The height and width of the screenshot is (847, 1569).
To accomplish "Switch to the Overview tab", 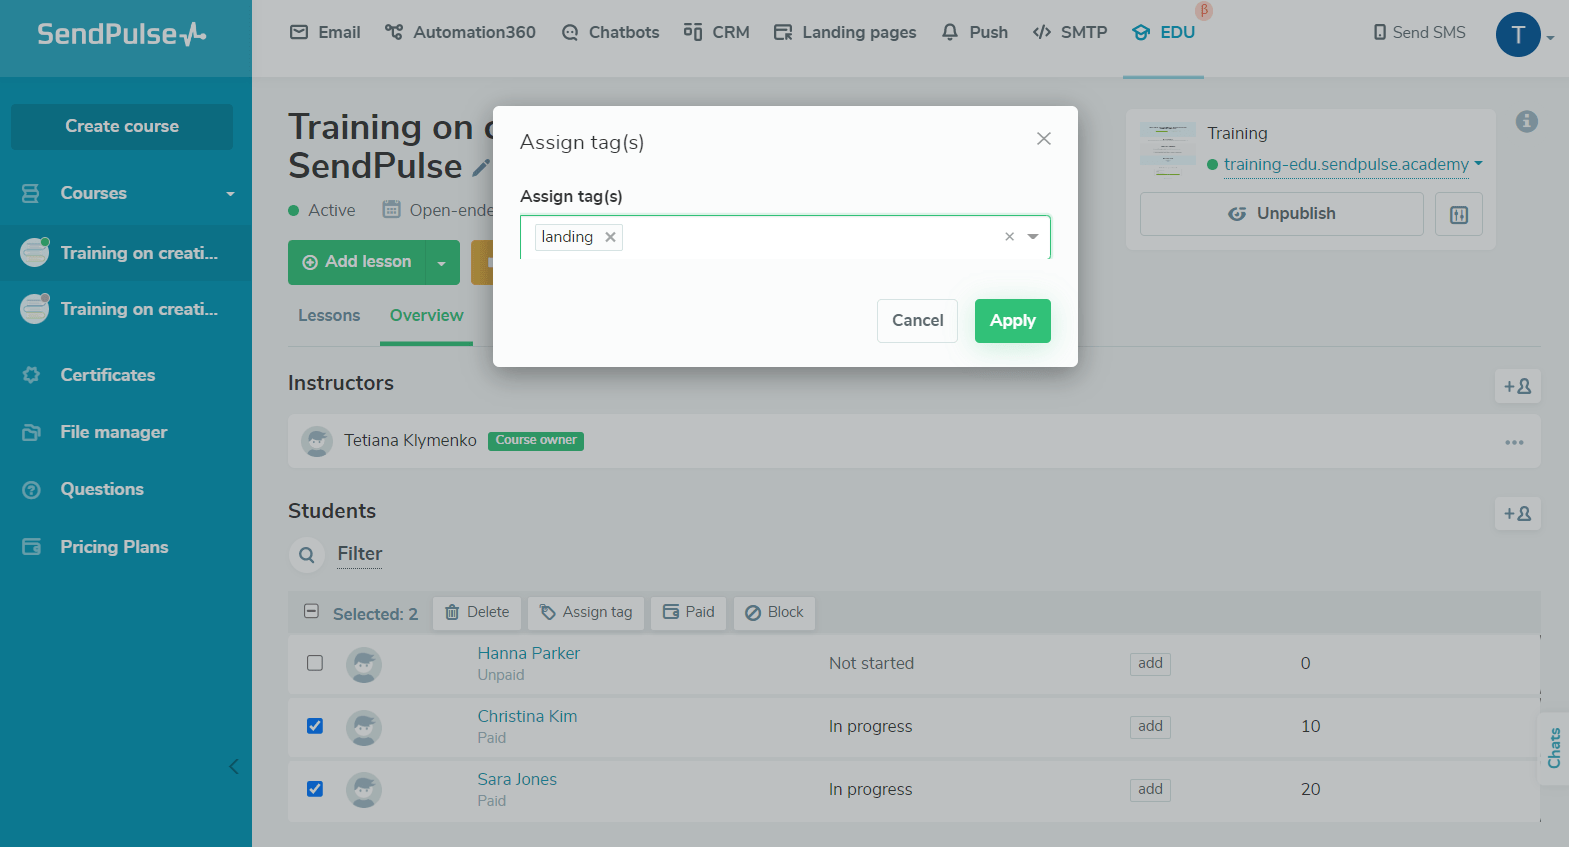I will click(x=427, y=316).
